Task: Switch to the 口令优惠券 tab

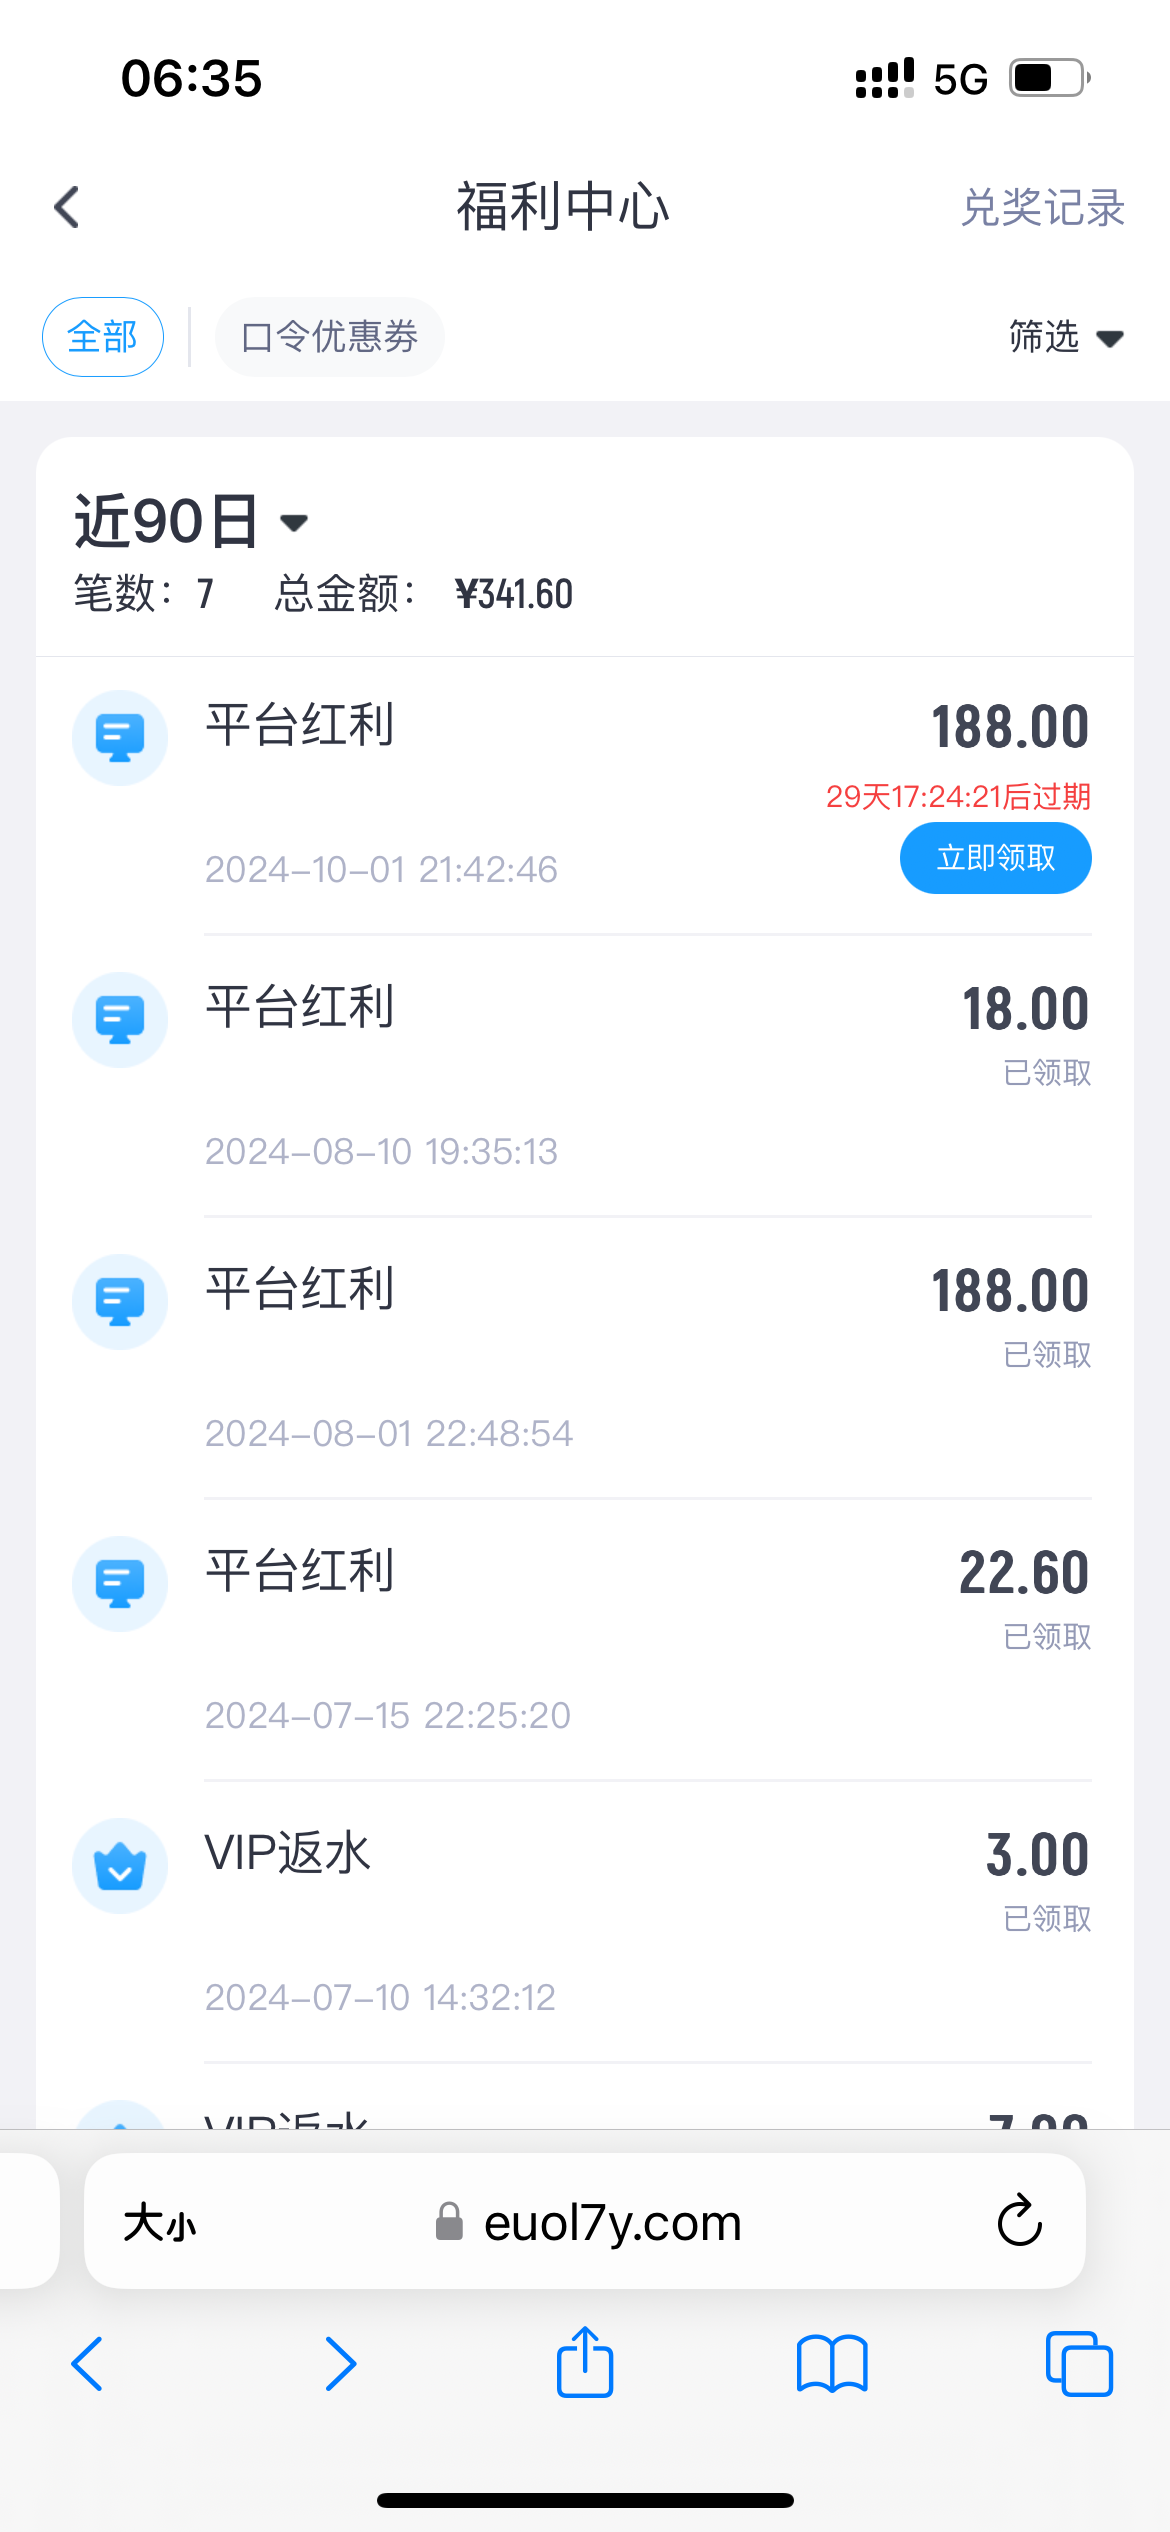Action: pos(329,337)
